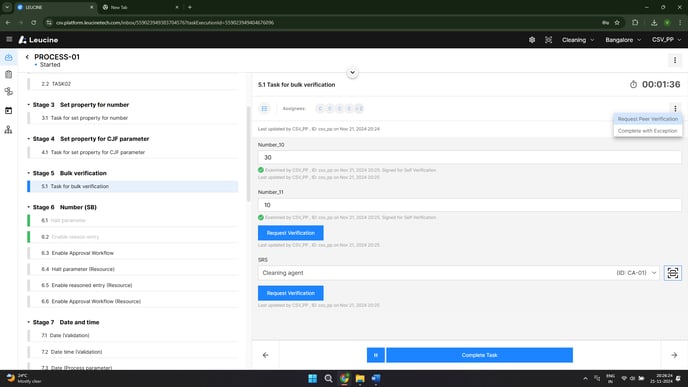Open browser extensions puzzle icon
The width and height of the screenshot is (688, 387).
tap(635, 22)
